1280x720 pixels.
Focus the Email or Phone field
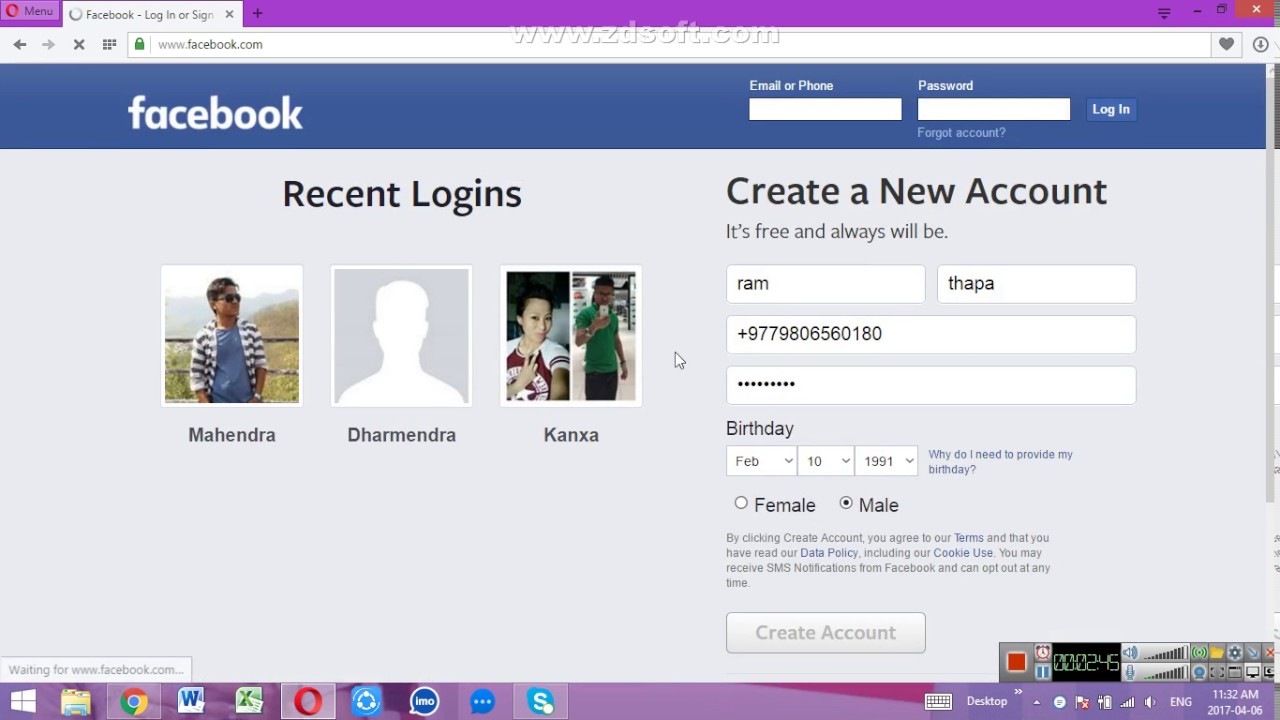825,109
